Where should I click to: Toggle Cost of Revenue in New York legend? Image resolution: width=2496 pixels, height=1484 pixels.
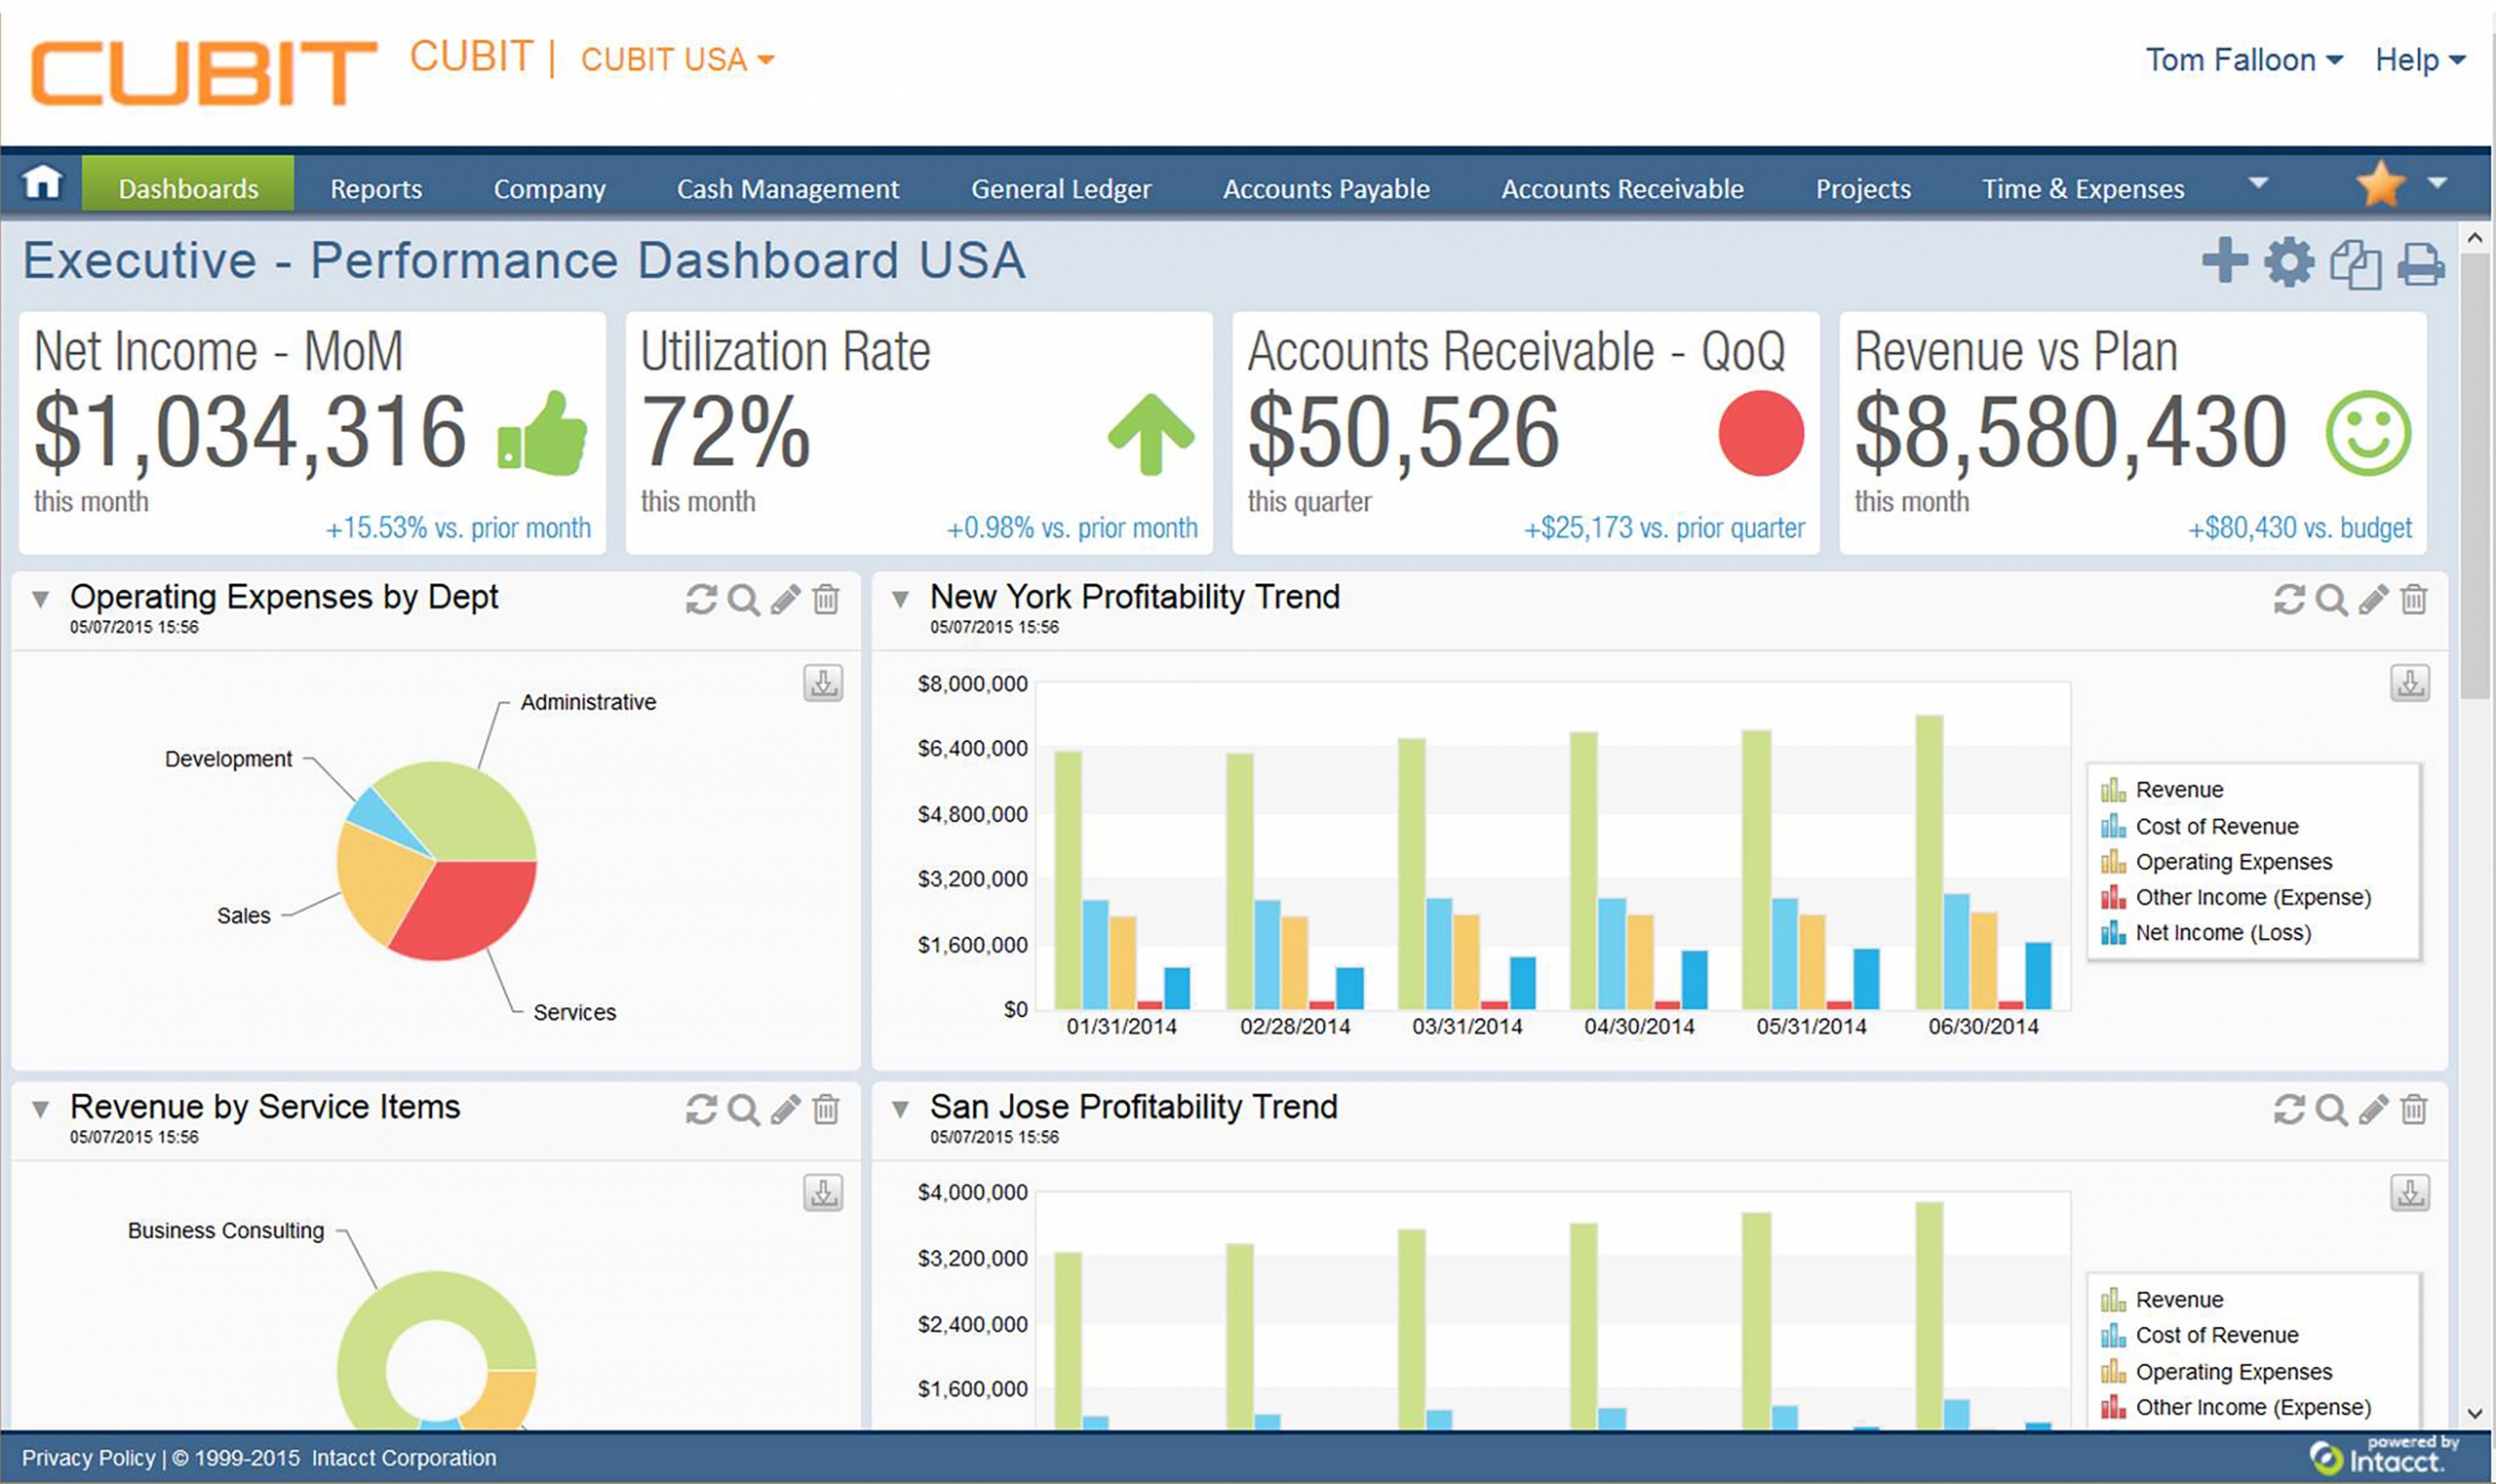[2199, 827]
